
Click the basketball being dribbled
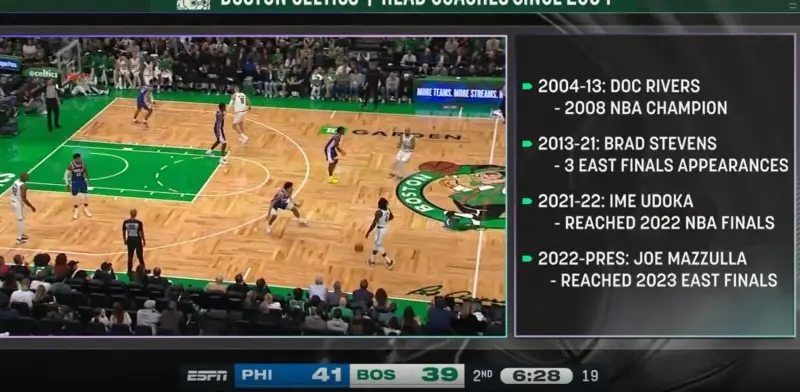(x=359, y=248)
